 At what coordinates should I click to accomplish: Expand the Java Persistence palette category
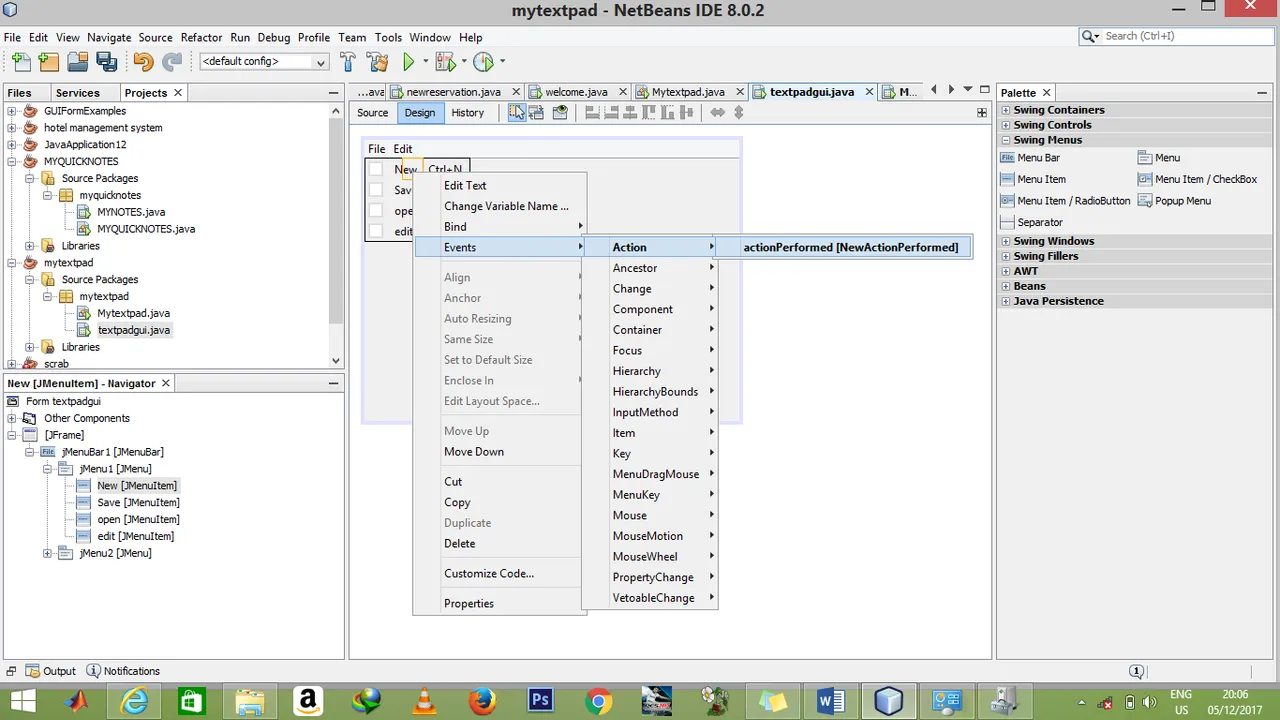1006,301
